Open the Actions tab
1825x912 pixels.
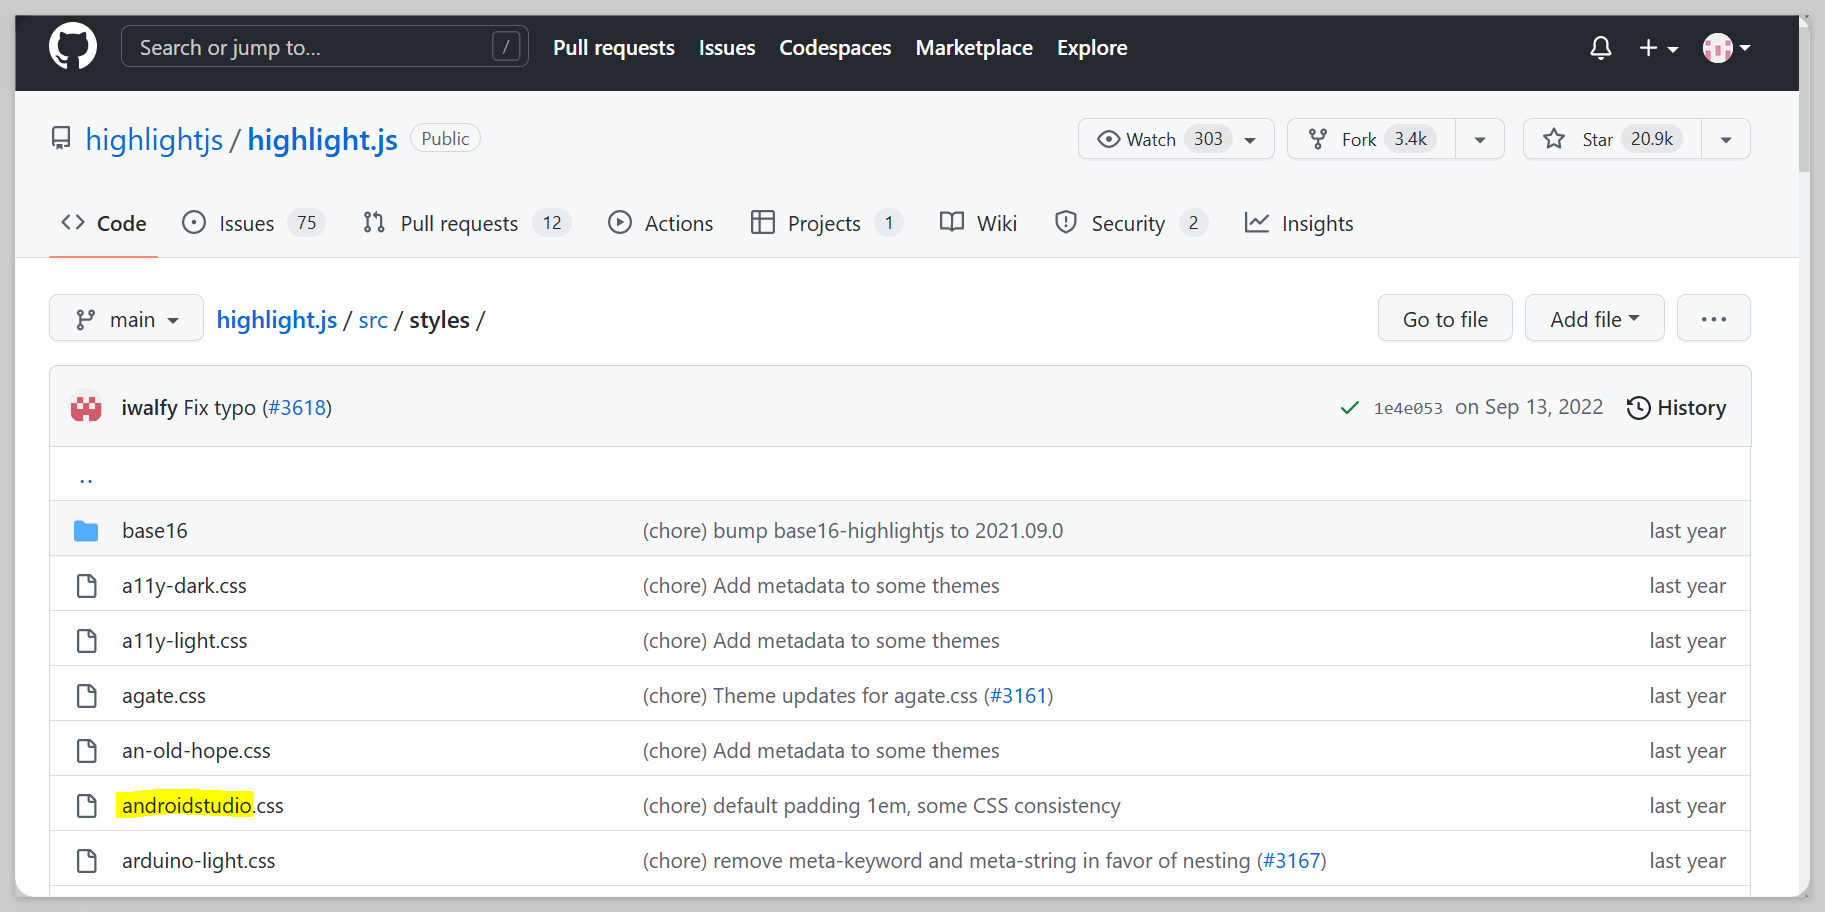click(x=660, y=223)
